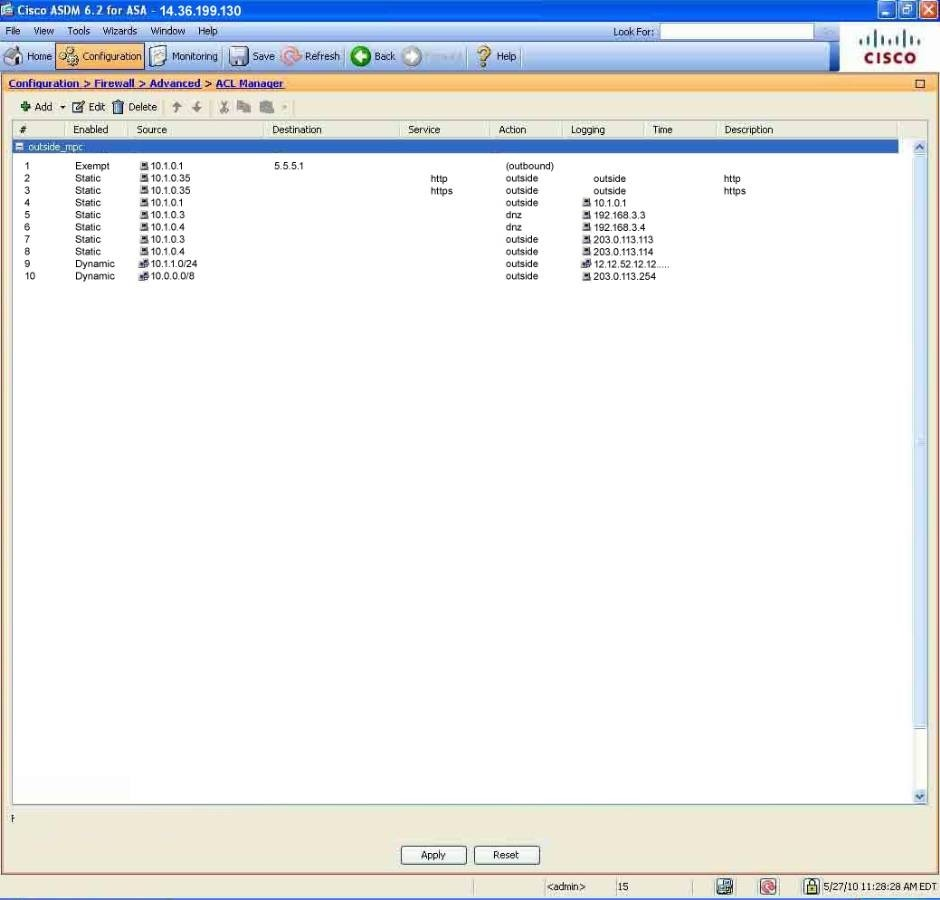Click the Cut scissors icon
This screenshot has width=940, height=900.
click(x=224, y=107)
